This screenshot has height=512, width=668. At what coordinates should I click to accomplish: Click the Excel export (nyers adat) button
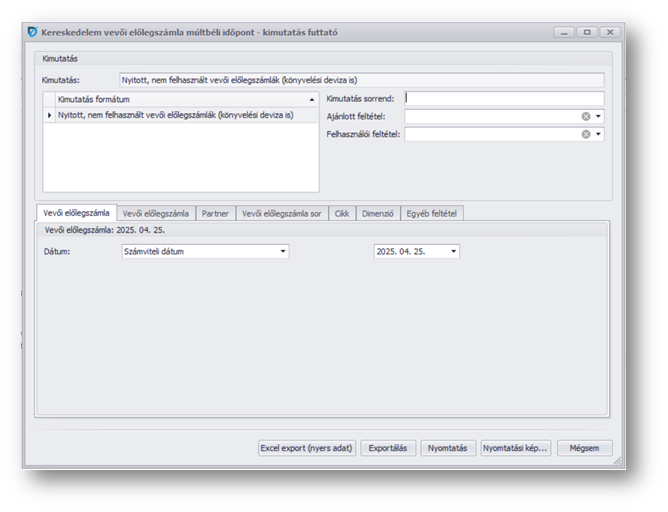click(306, 448)
